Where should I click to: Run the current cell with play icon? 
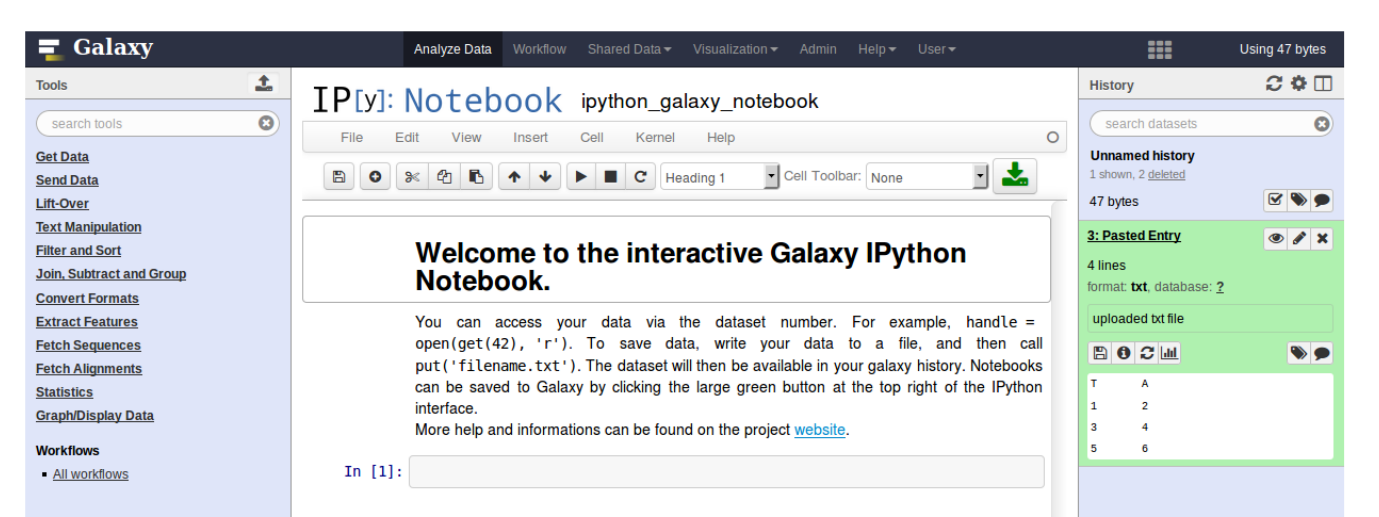point(580,177)
